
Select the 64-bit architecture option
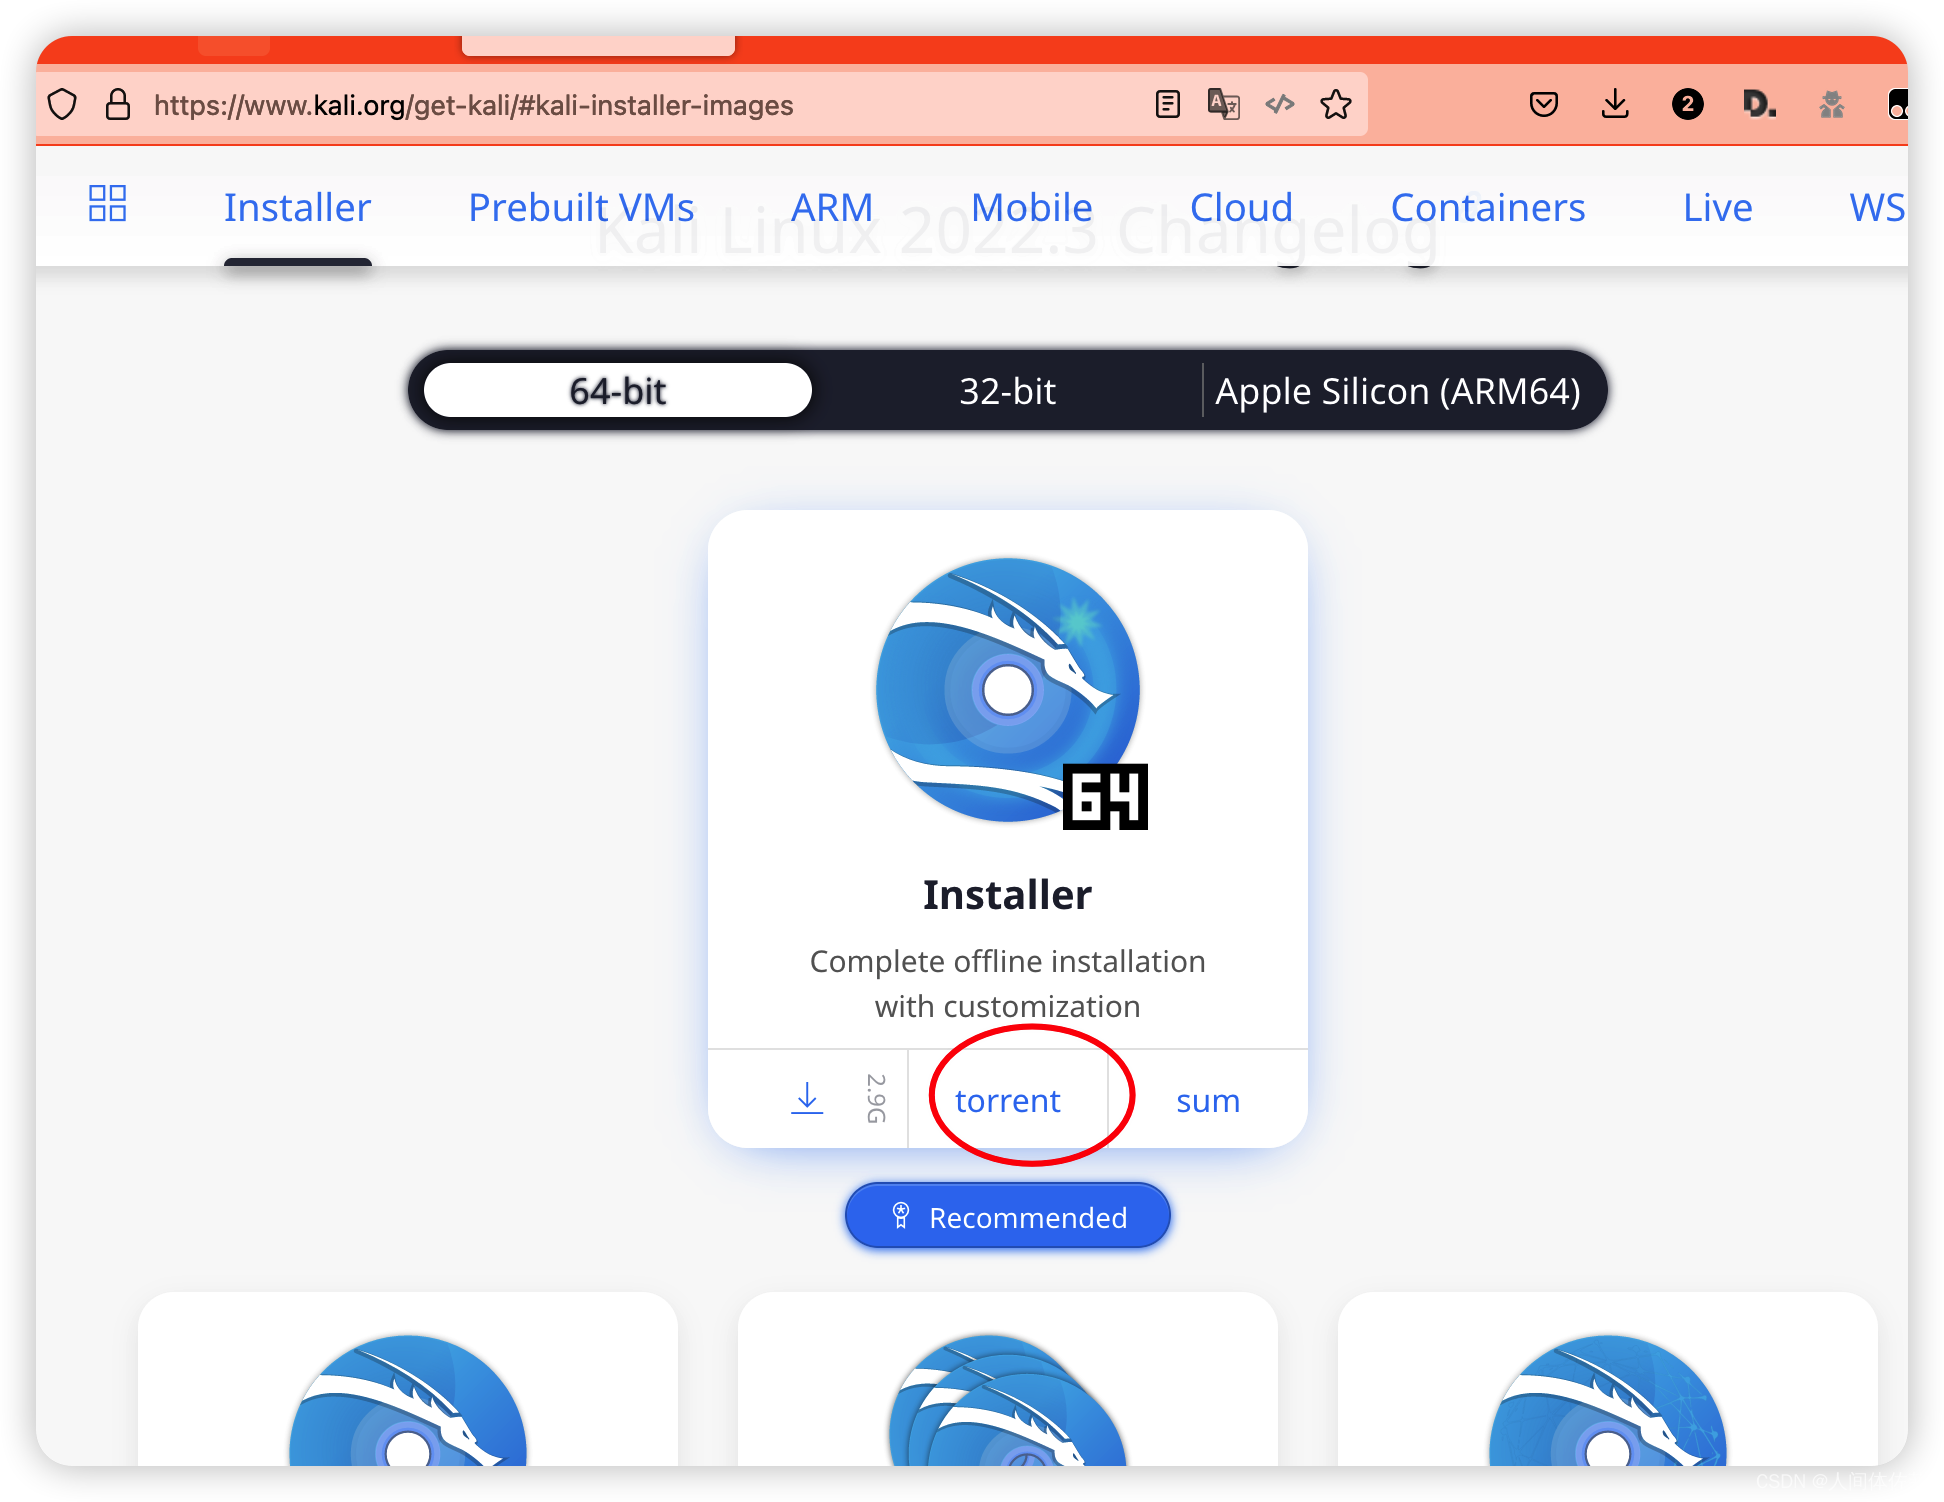(617, 390)
